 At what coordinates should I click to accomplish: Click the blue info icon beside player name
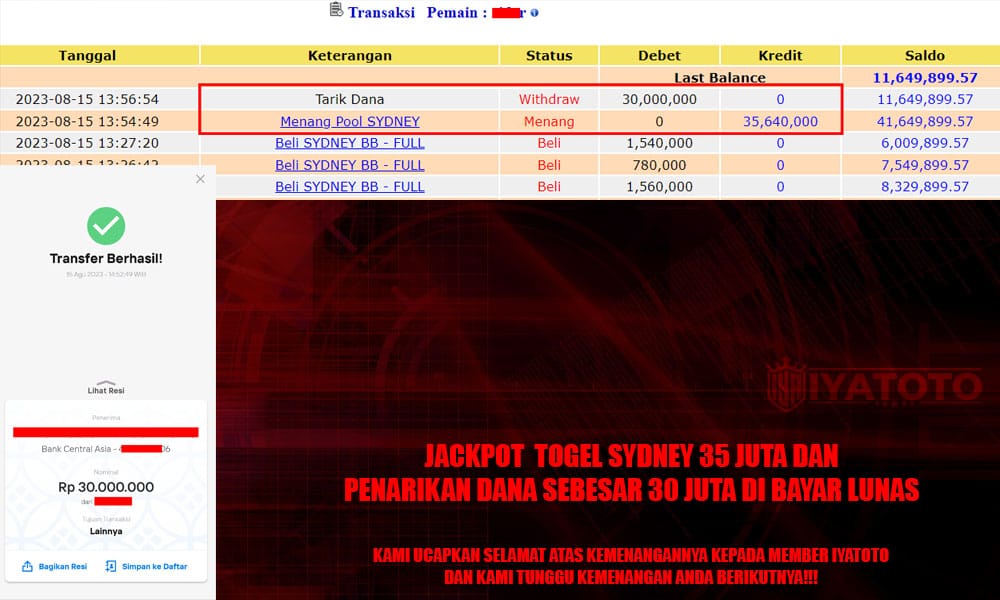[x=534, y=13]
